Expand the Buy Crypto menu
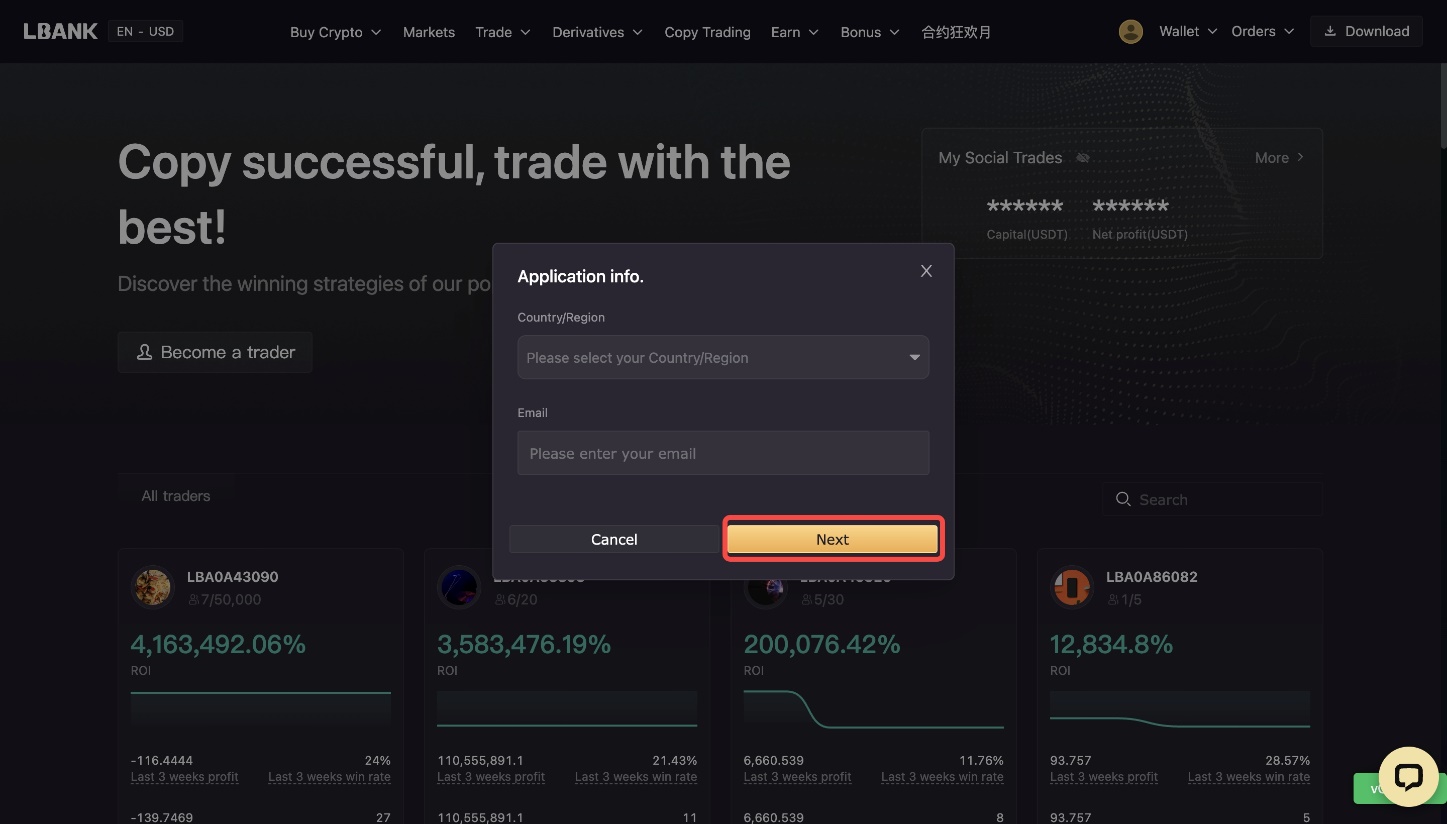 coord(335,32)
